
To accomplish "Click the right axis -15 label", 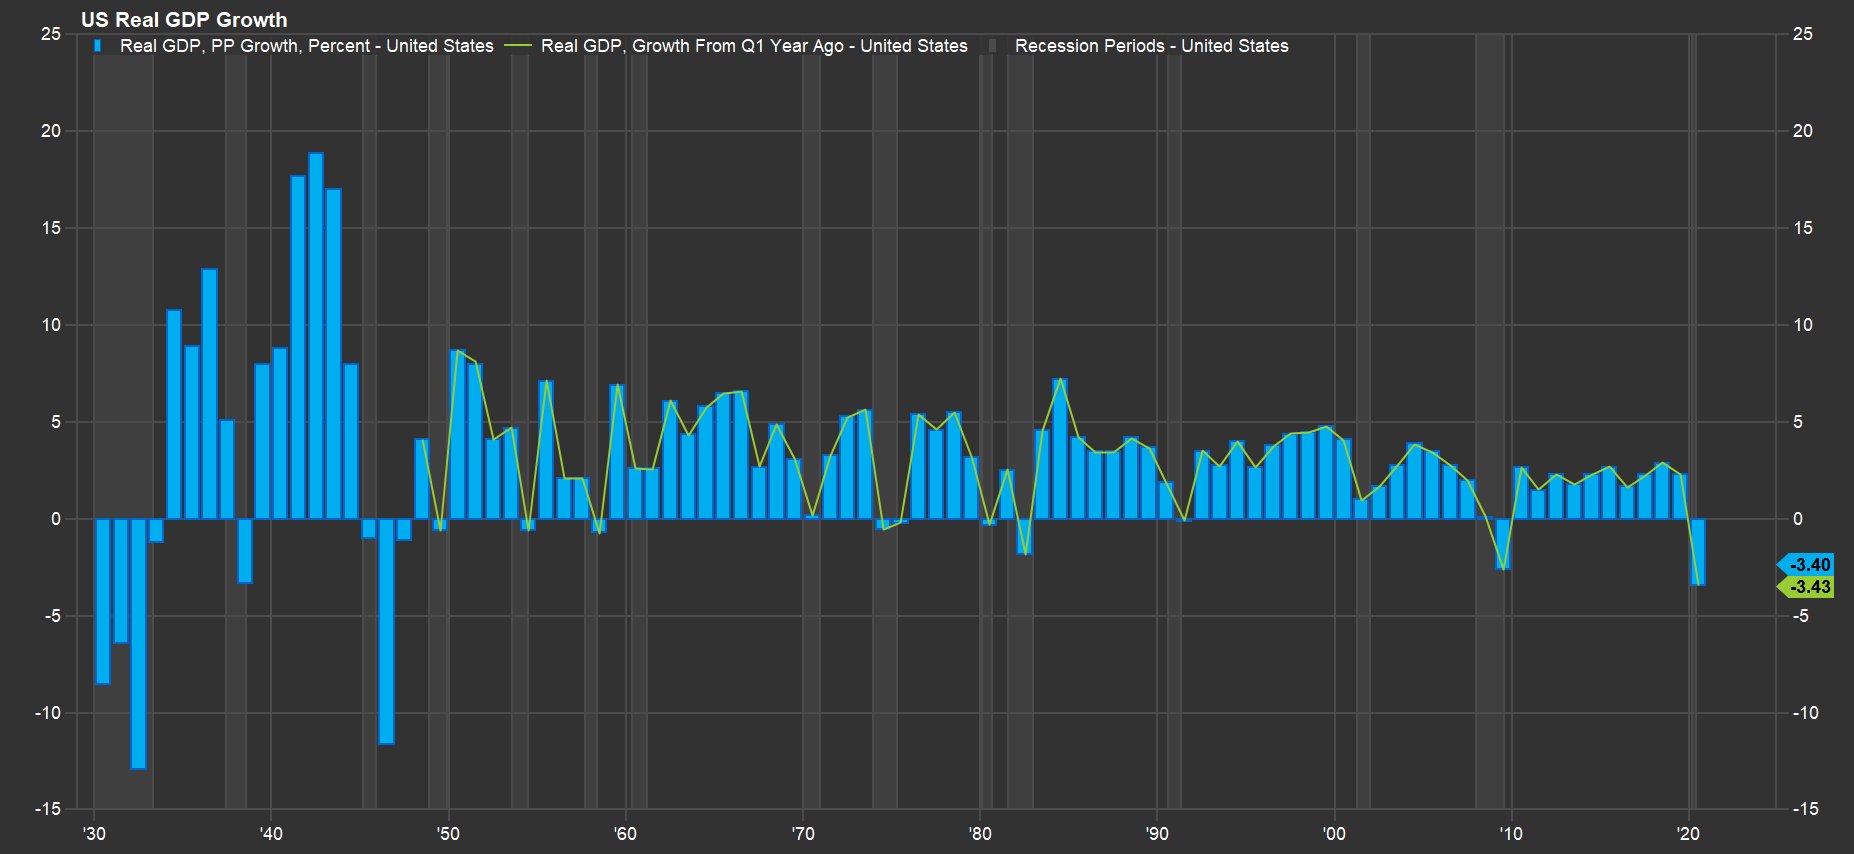I will tap(1804, 809).
